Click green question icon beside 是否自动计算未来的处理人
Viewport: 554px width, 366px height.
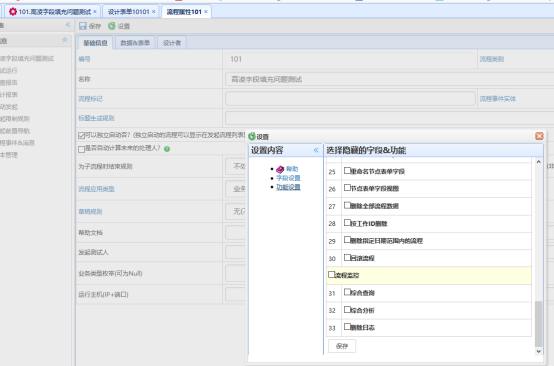tap(167, 149)
